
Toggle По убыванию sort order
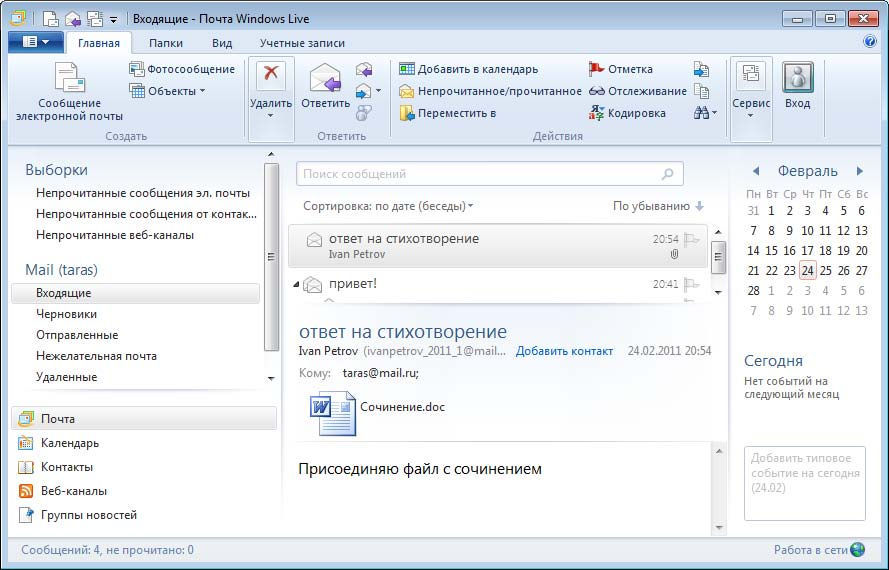pos(658,206)
